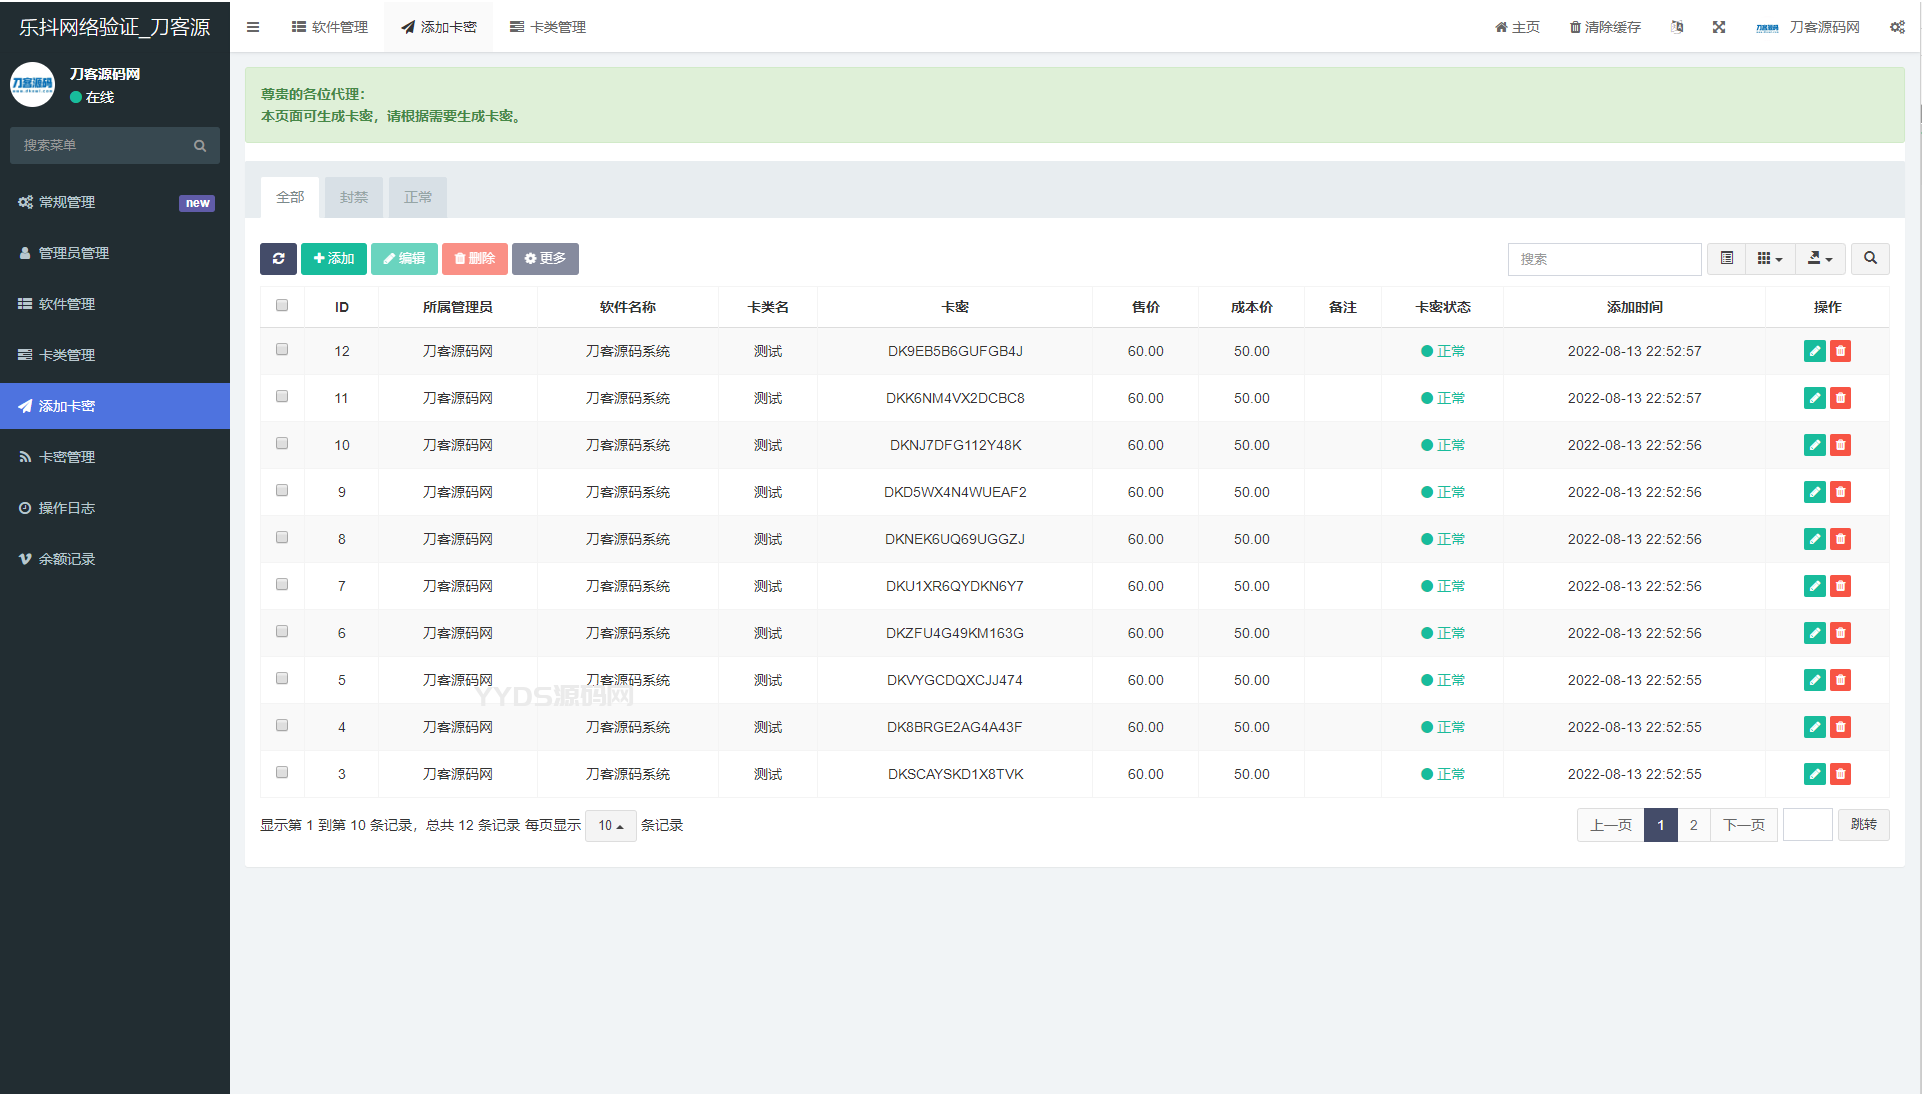1922x1094 pixels.
Task: Open the columns visibility dropdown
Action: (1769, 259)
